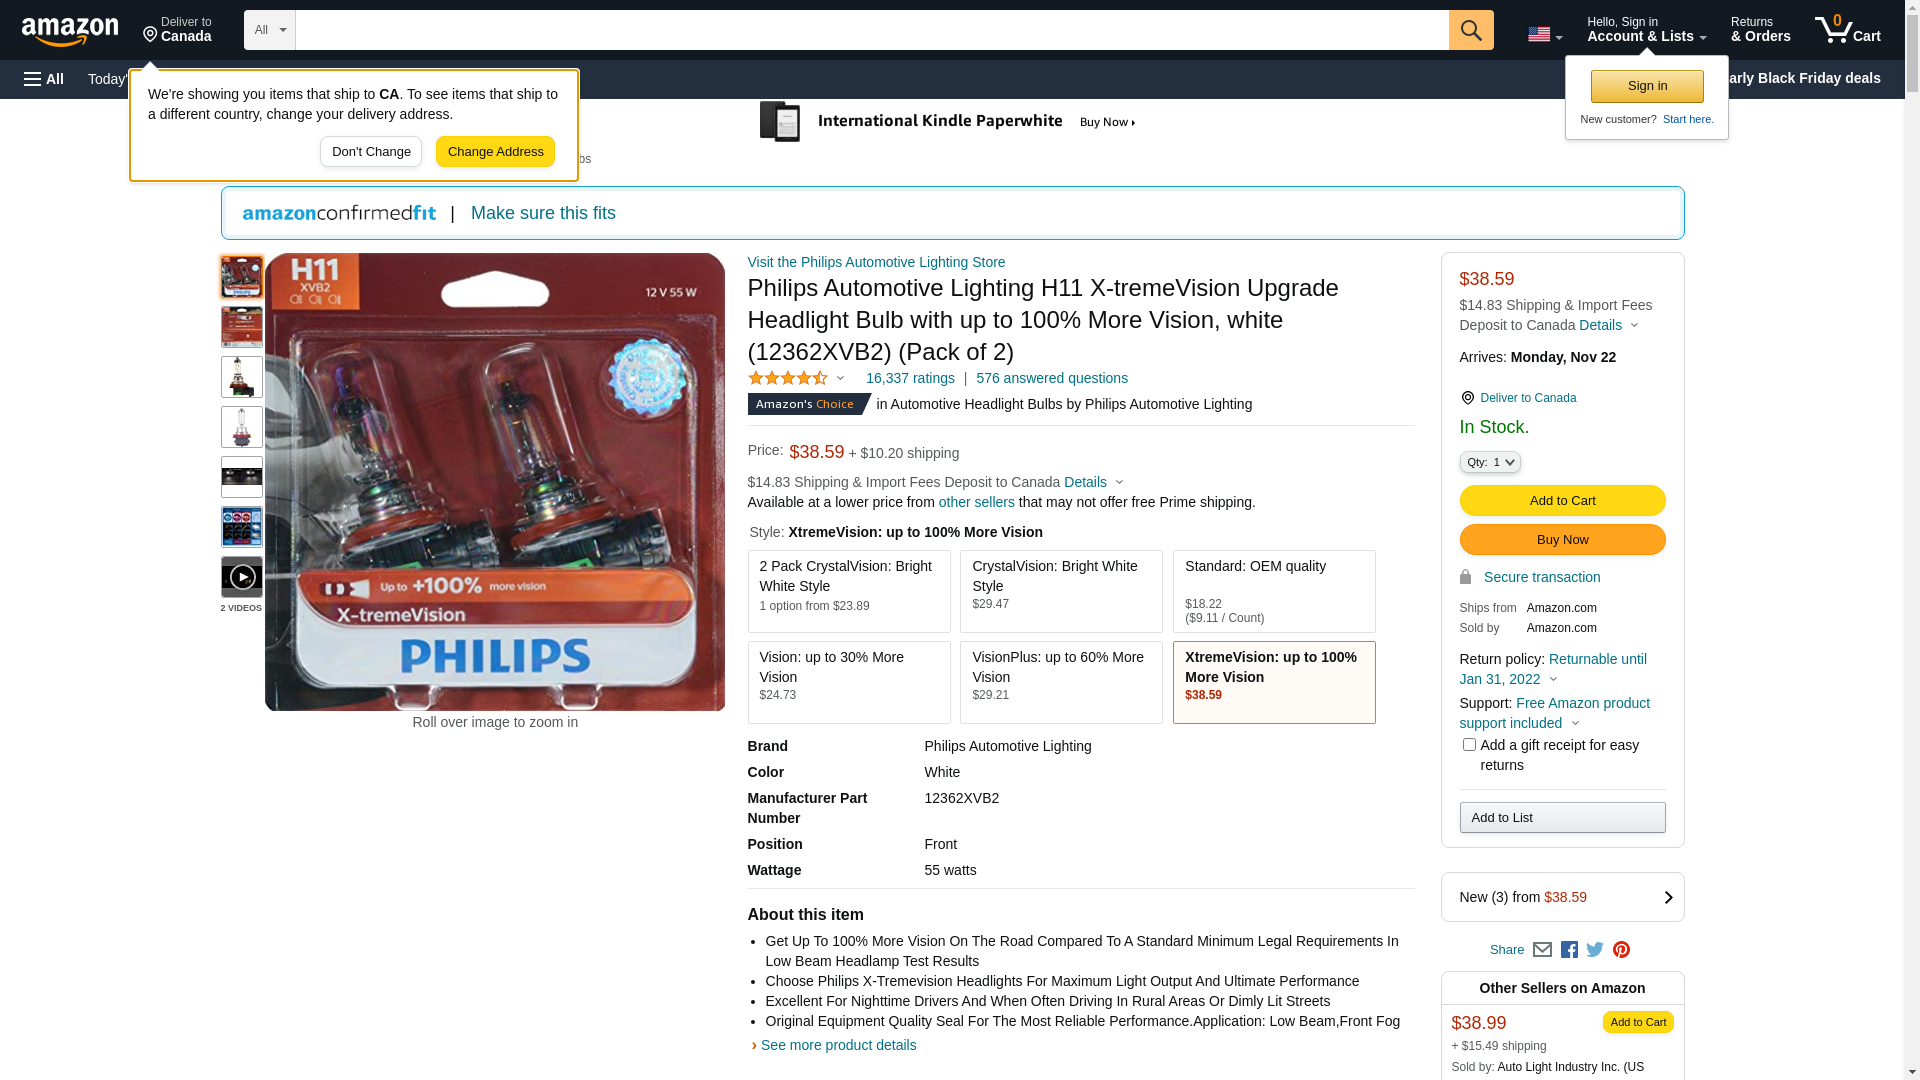This screenshot has height=1080, width=1920.
Task: Expand the language flag selector
Action: pos(1545,35)
